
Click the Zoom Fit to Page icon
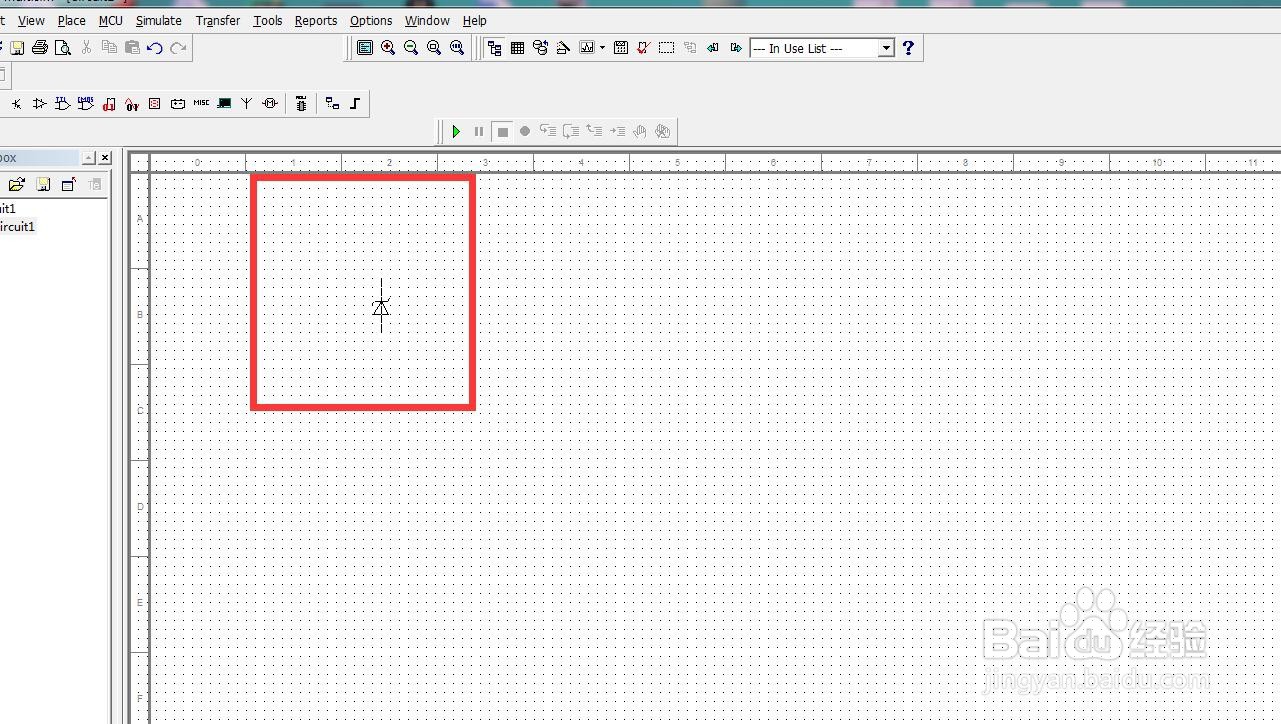(x=457, y=48)
